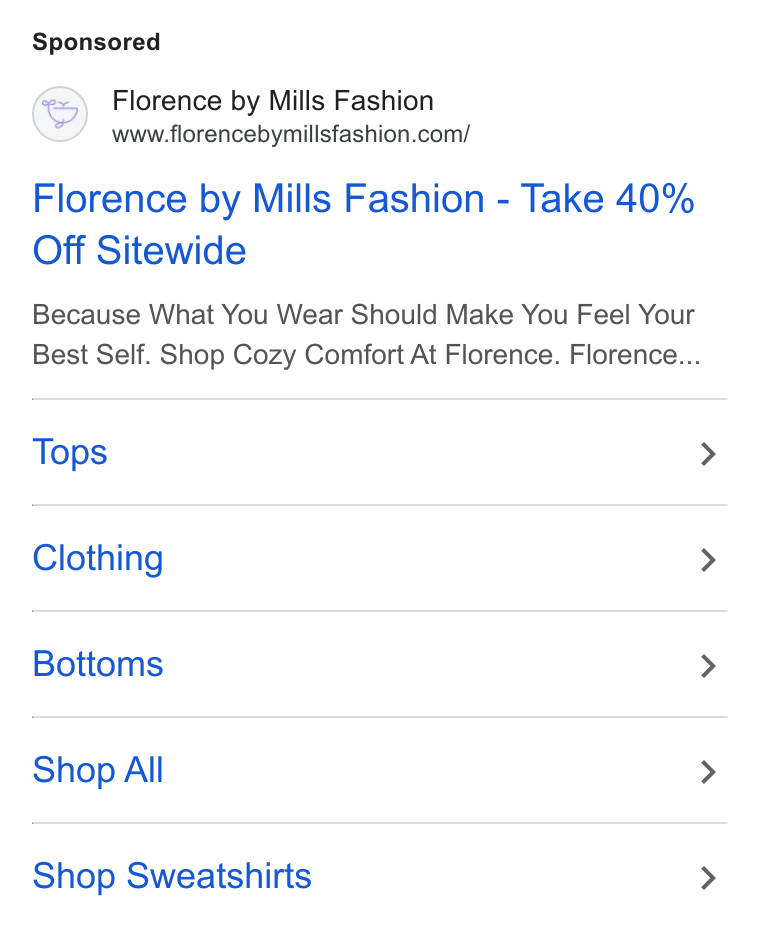The width and height of the screenshot is (760, 928).
Task: Open the Shop Sweatshirts chevron arrow
Action: (709, 878)
